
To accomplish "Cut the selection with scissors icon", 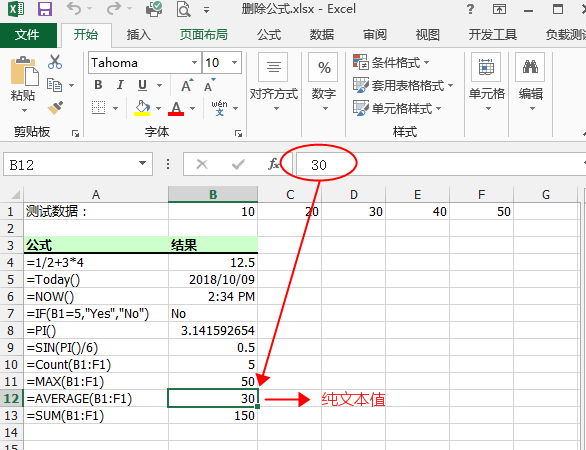I will tap(55, 62).
